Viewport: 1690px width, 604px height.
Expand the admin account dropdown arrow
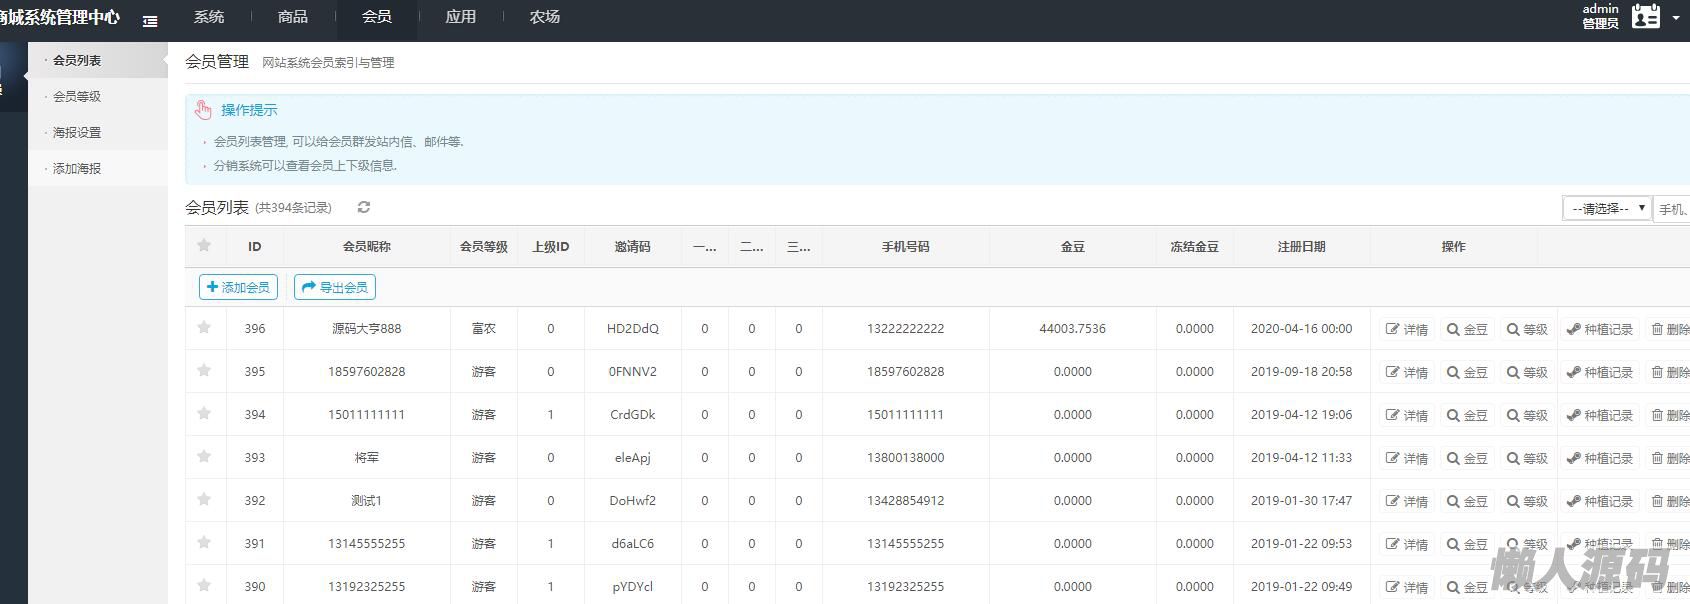pyautogui.click(x=1675, y=17)
